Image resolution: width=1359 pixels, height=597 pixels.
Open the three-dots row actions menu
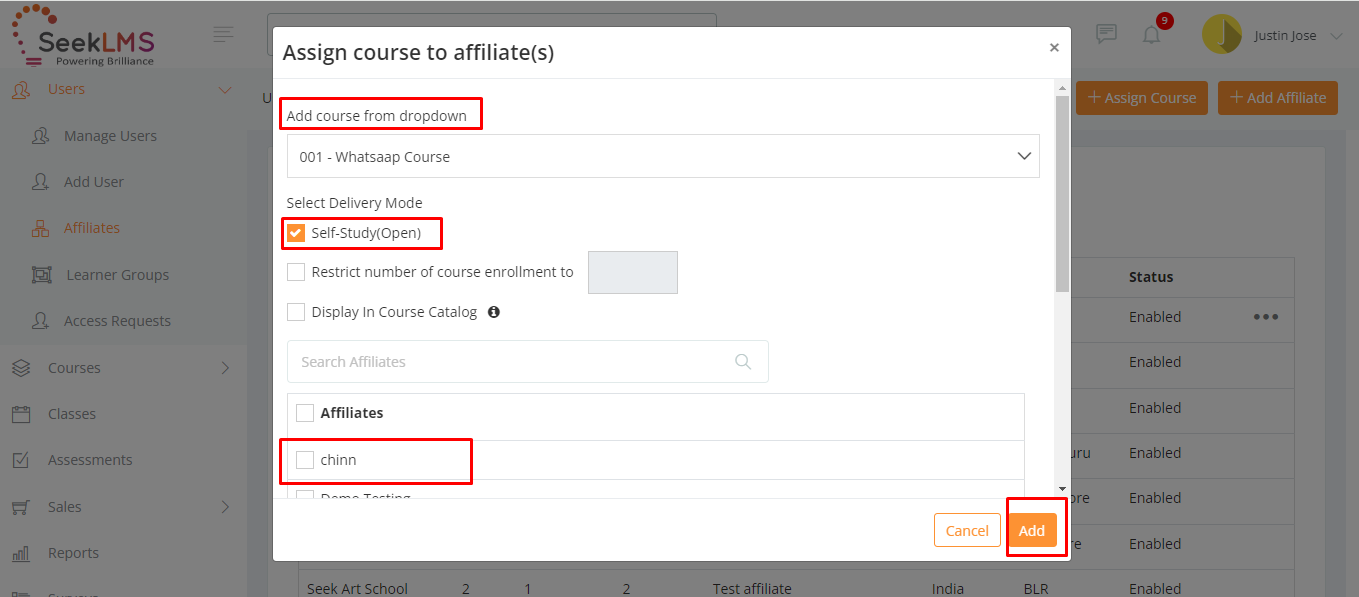pos(1266,317)
